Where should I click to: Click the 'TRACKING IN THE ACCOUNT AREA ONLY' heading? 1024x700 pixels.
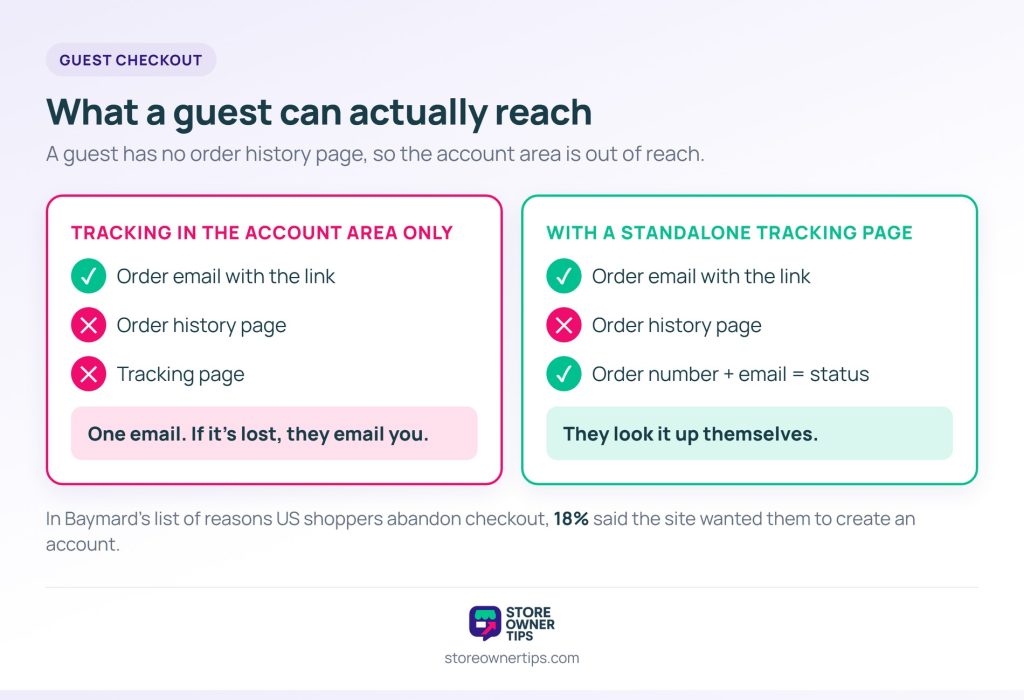click(262, 232)
